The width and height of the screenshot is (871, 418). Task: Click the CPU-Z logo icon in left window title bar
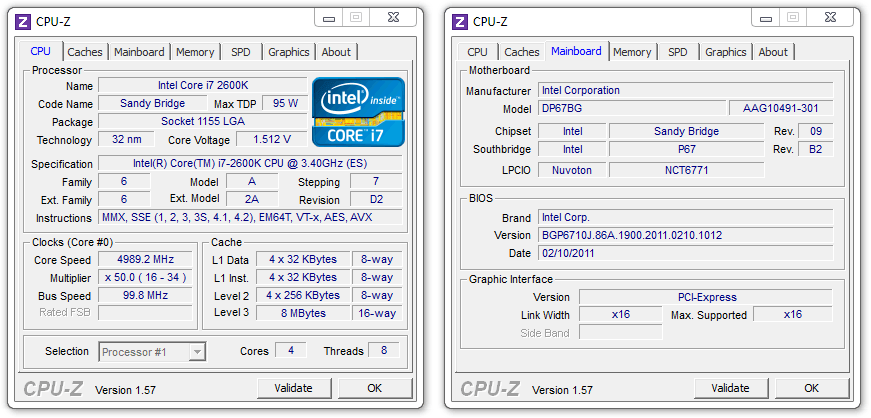point(23,22)
